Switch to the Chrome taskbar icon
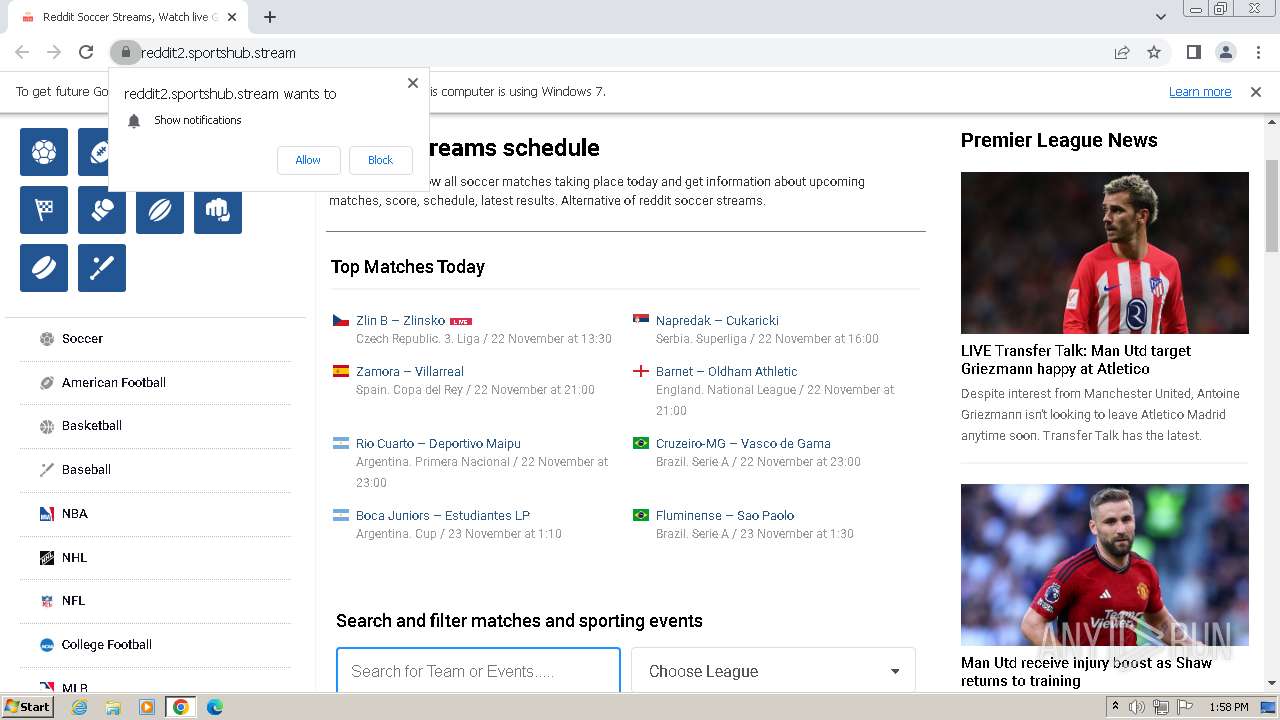The height and width of the screenshot is (720, 1280). [181, 707]
